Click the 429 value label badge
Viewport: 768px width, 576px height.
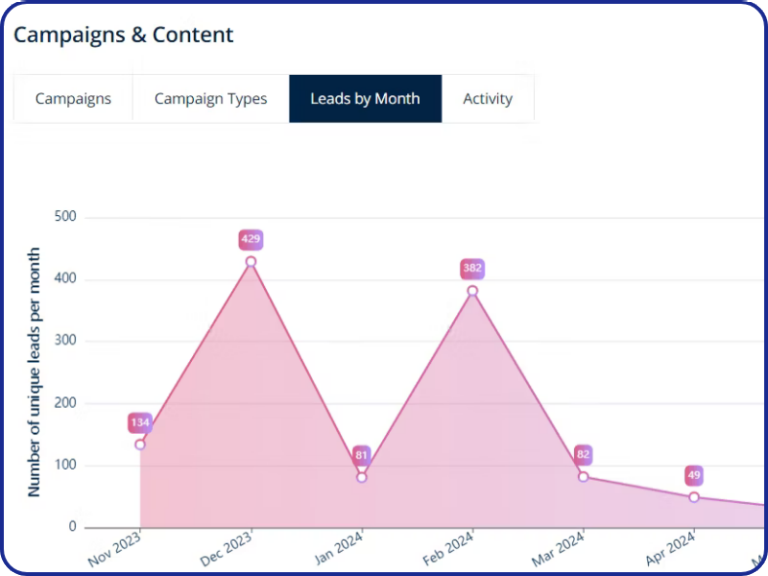coord(251,240)
